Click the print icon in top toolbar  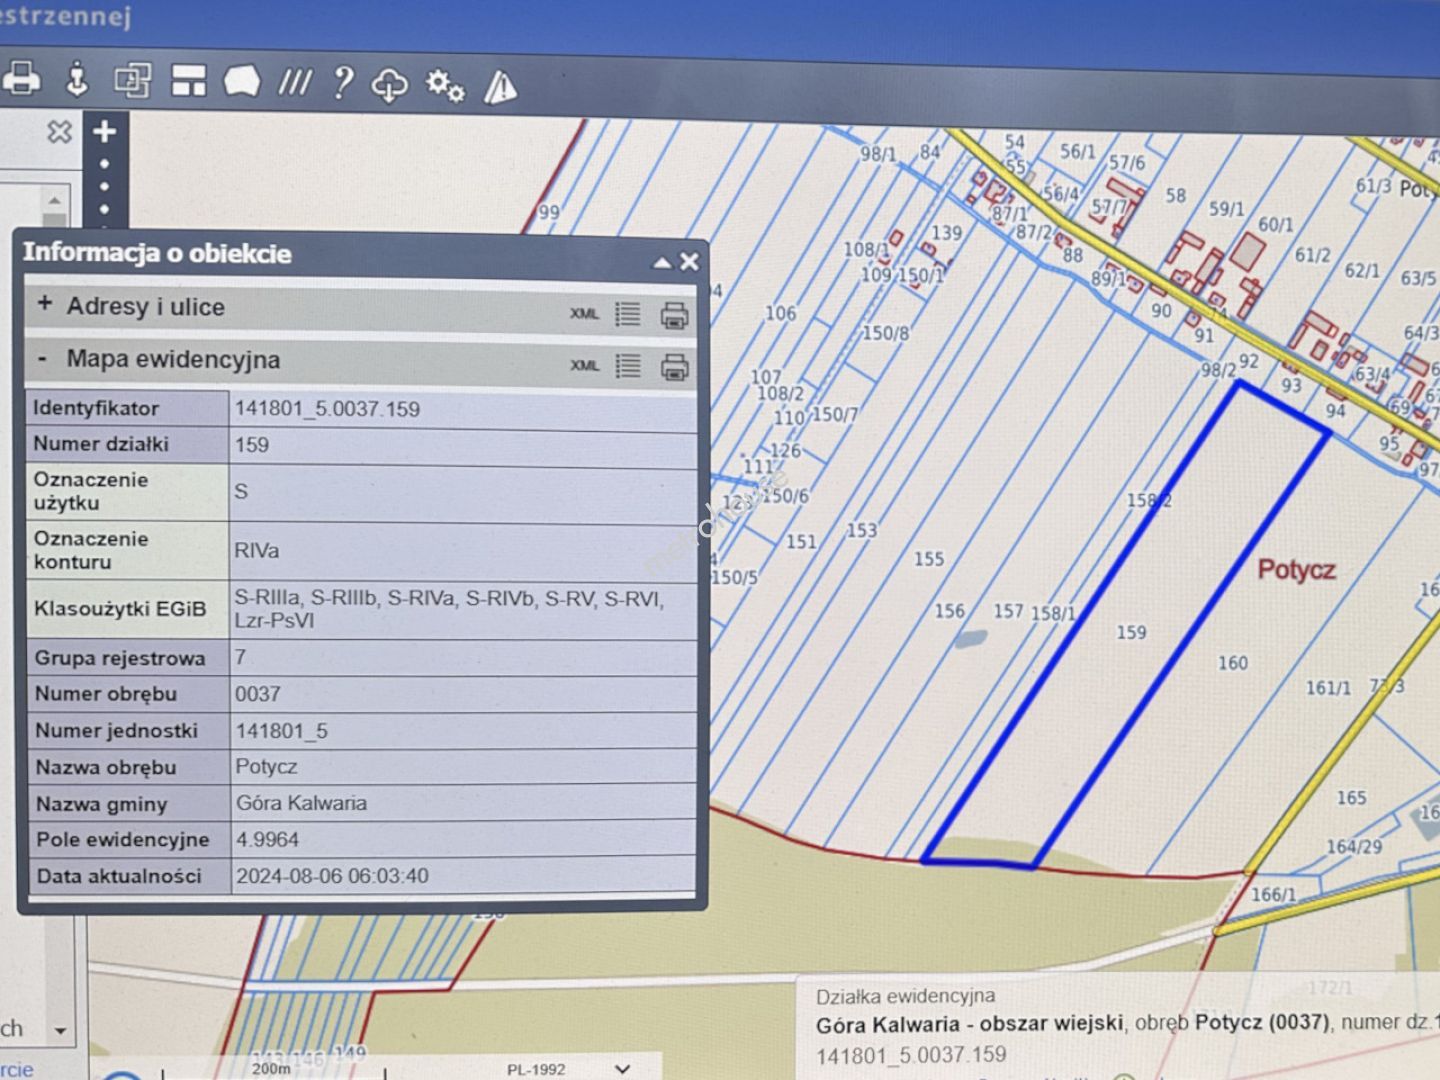(21, 78)
